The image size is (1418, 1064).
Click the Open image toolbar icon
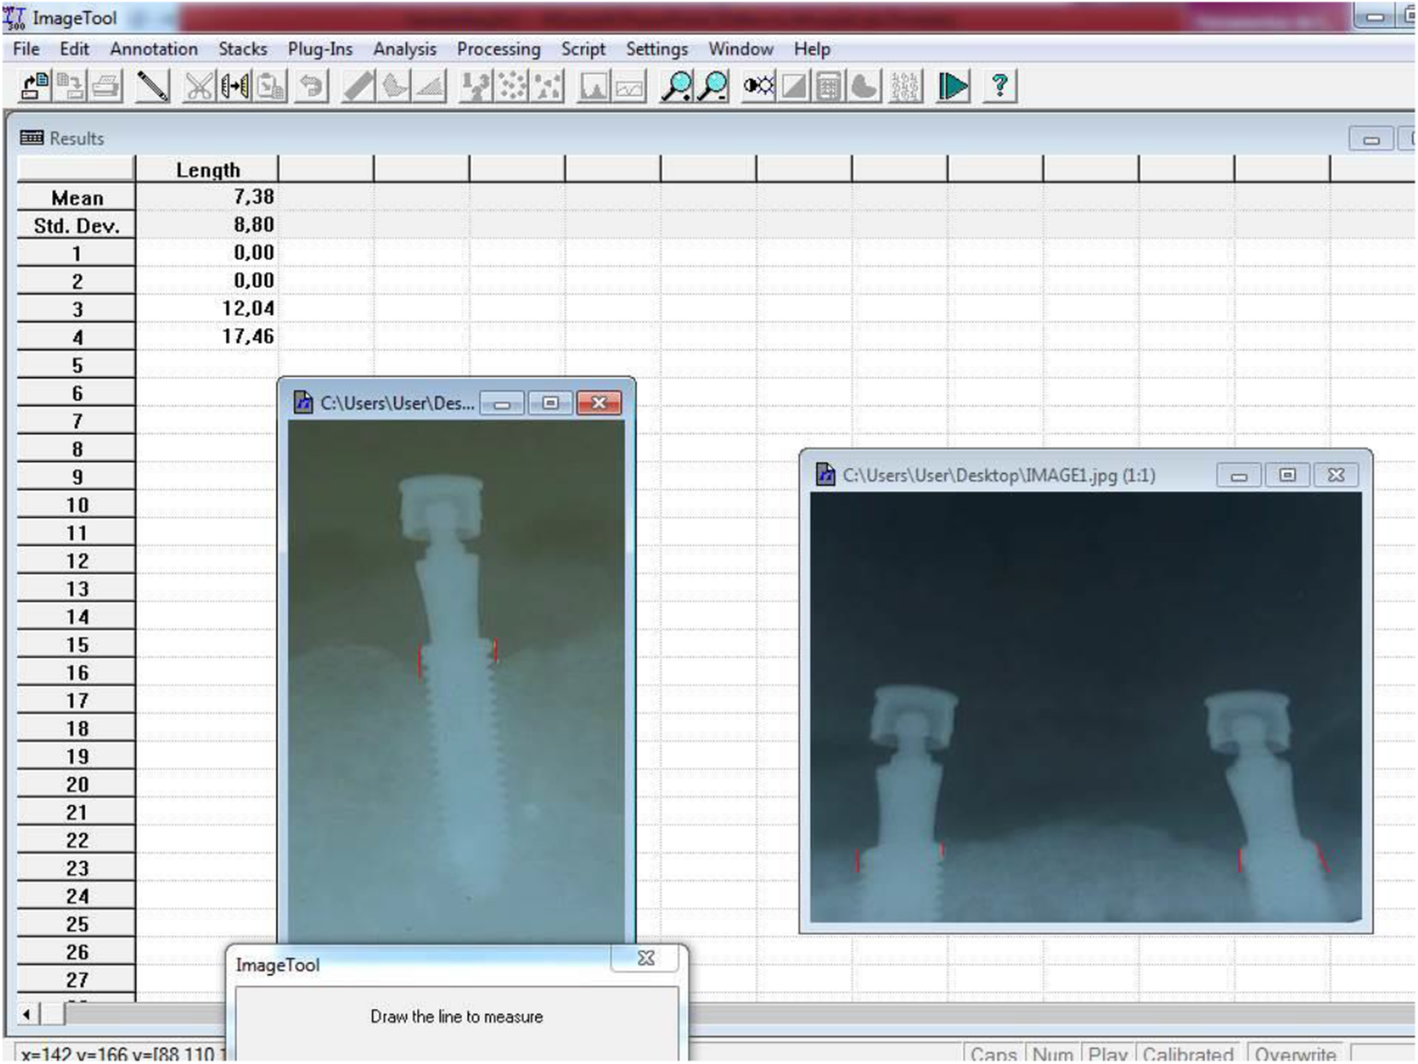(35, 87)
